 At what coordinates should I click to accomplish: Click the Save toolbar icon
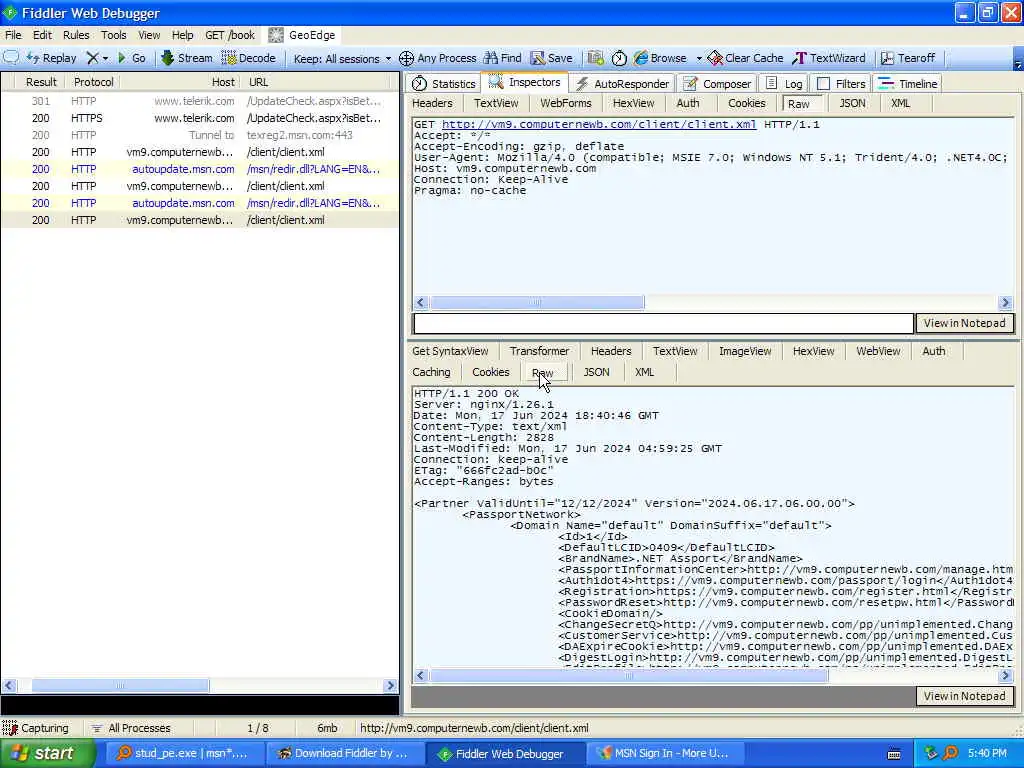[551, 58]
